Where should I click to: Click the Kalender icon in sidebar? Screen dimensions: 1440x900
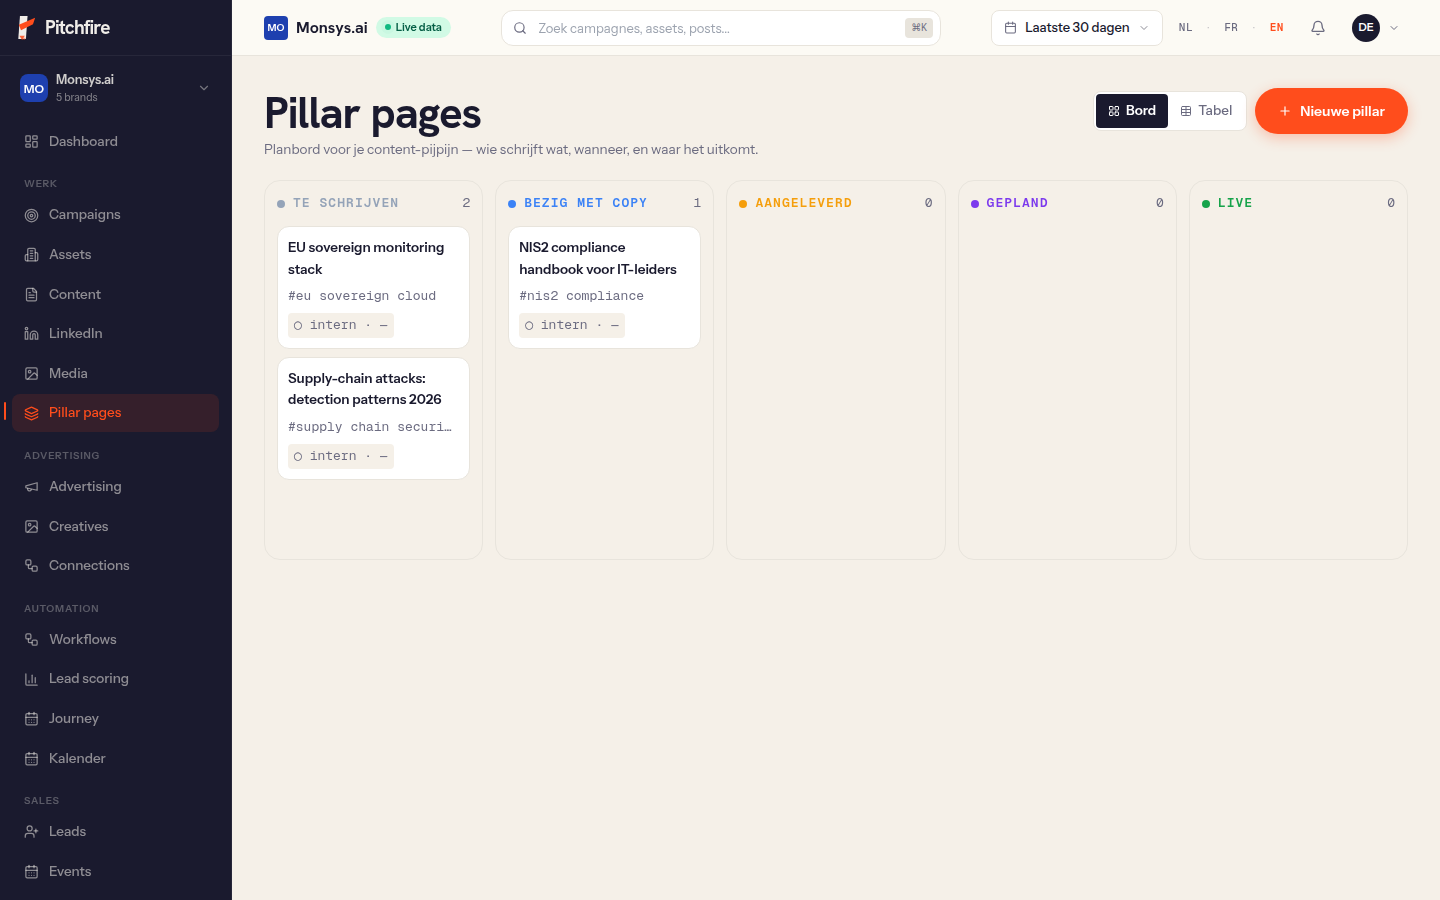(x=32, y=759)
